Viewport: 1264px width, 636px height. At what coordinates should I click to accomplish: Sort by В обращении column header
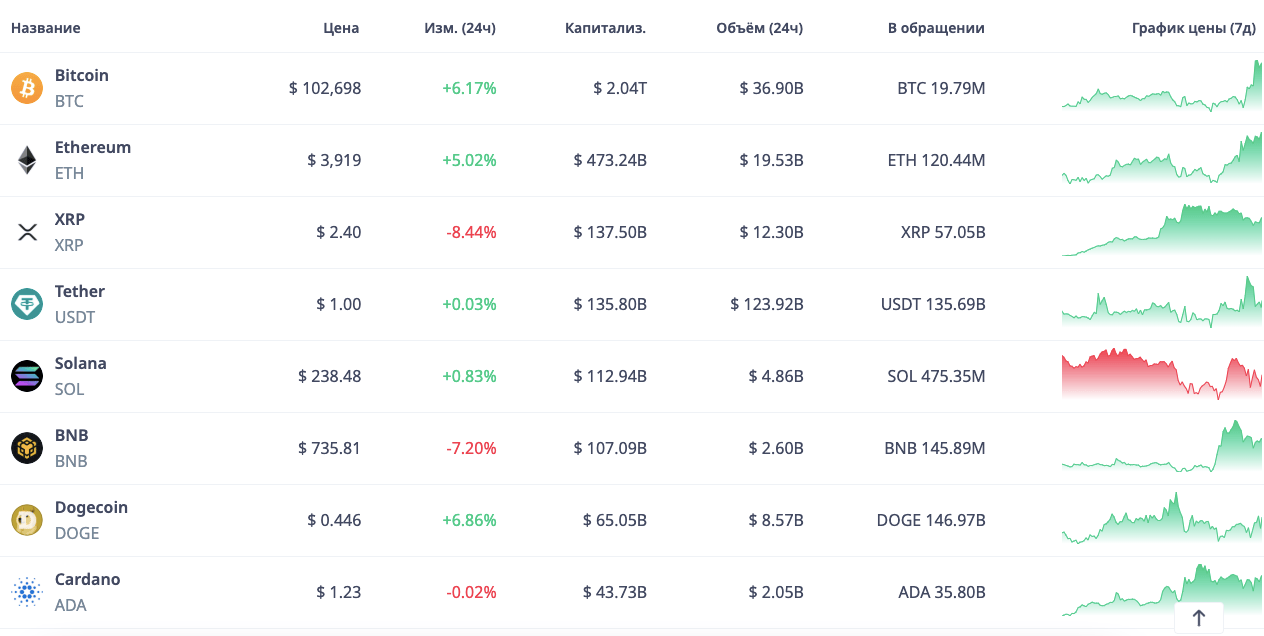[x=936, y=28]
